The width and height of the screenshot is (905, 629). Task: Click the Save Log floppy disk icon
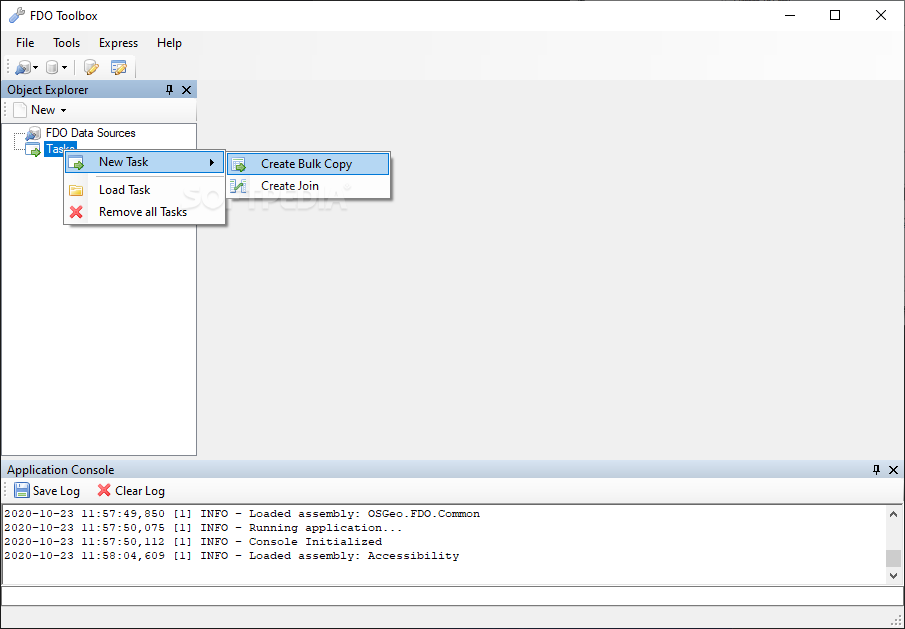(21, 491)
